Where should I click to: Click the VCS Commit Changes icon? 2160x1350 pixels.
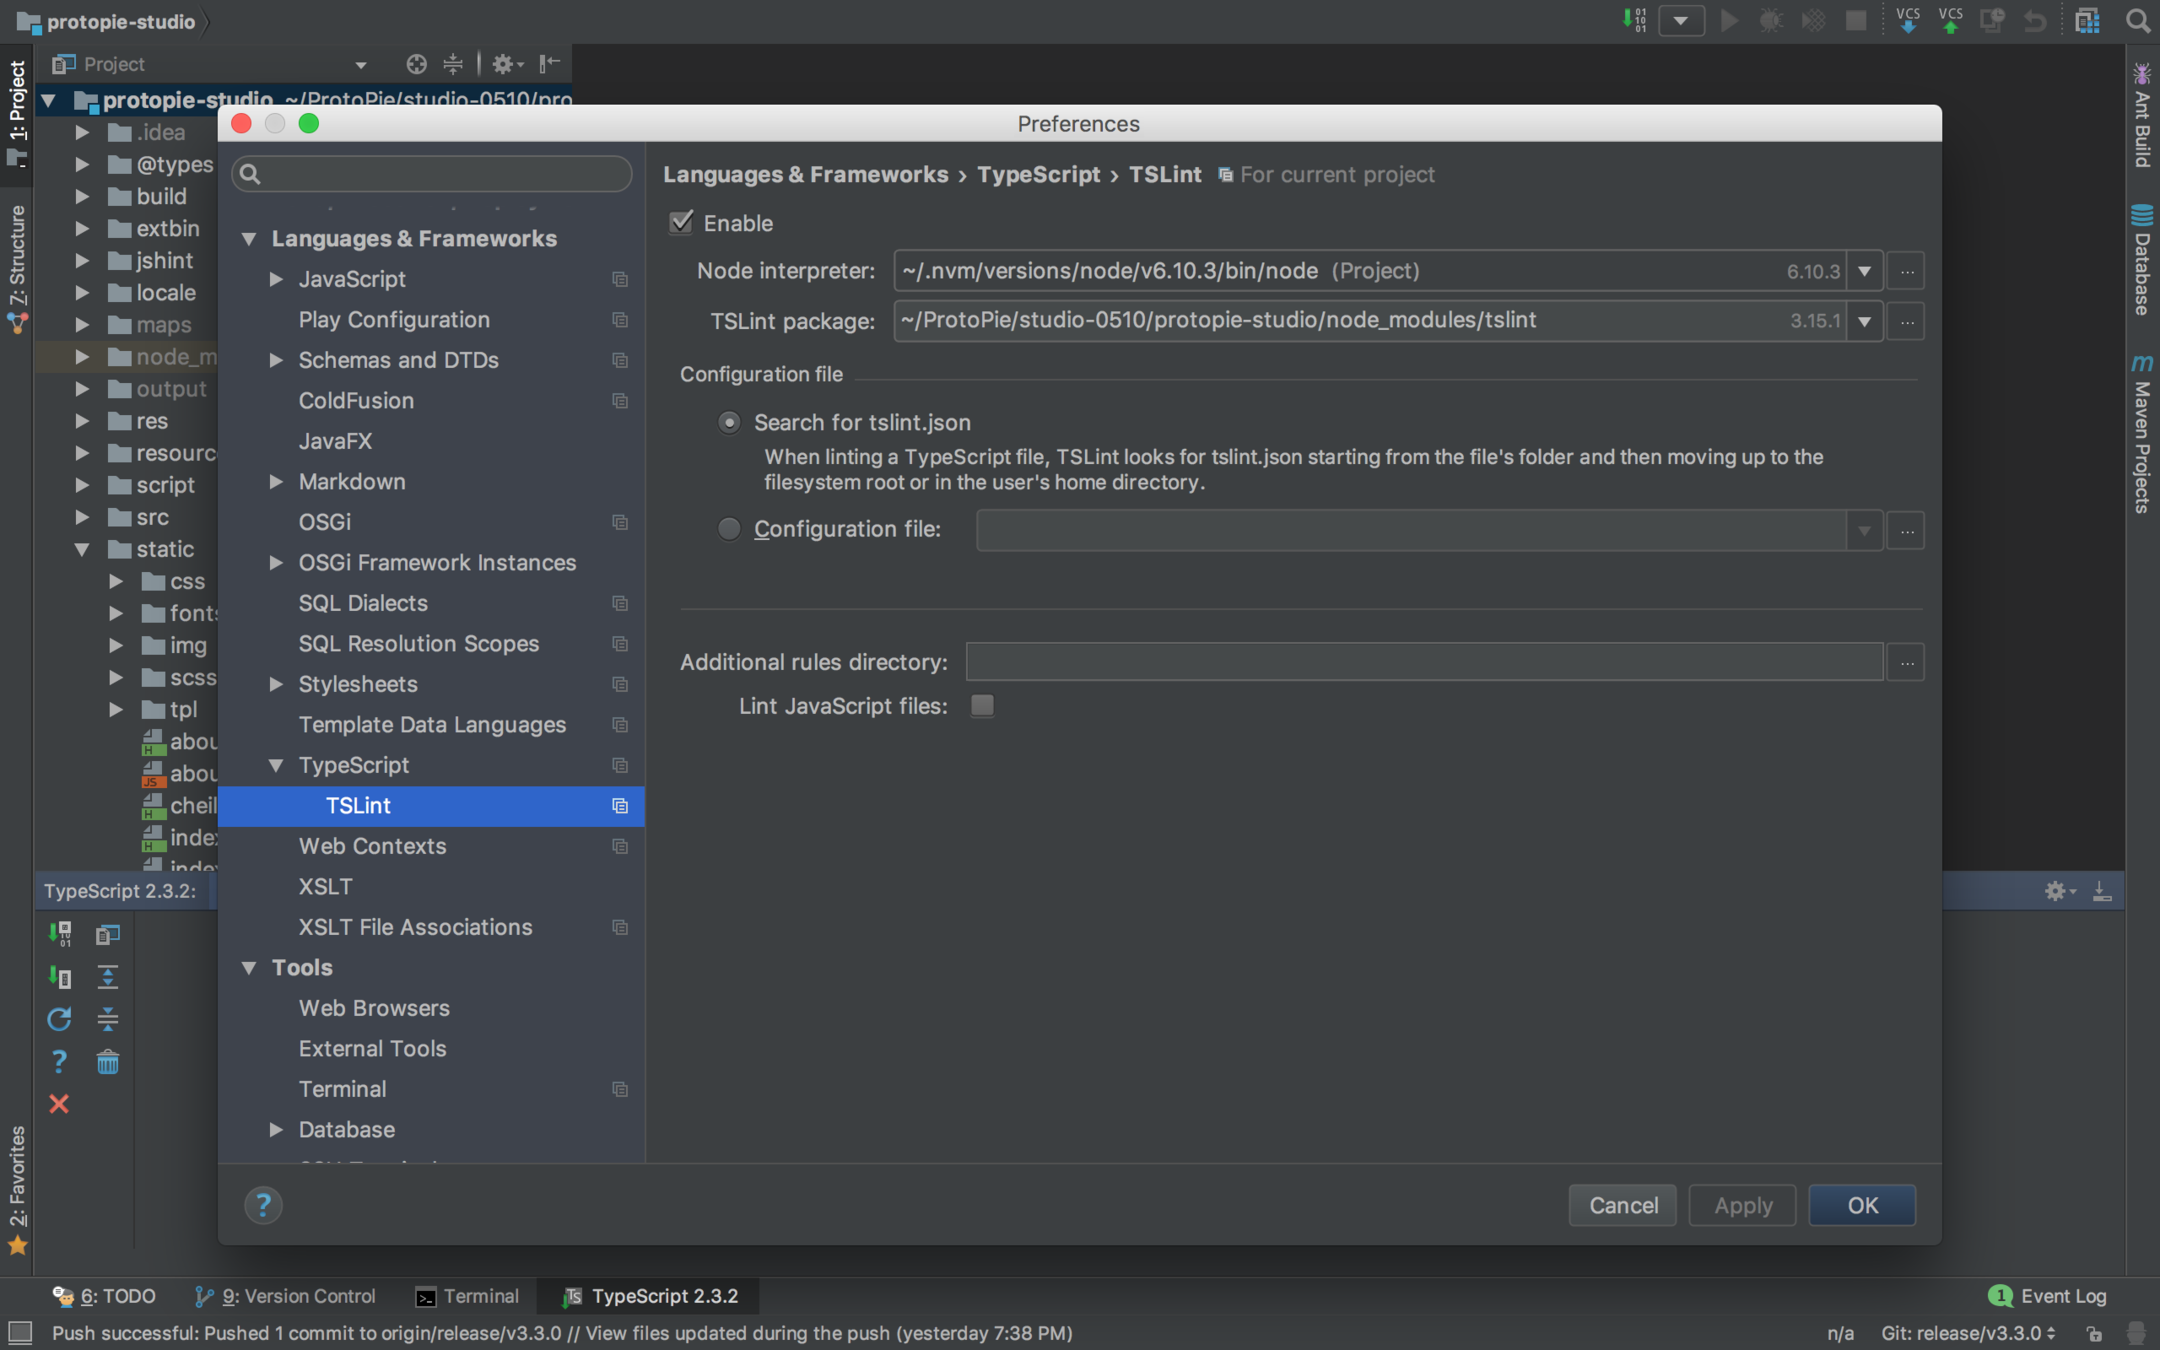(x=1949, y=21)
